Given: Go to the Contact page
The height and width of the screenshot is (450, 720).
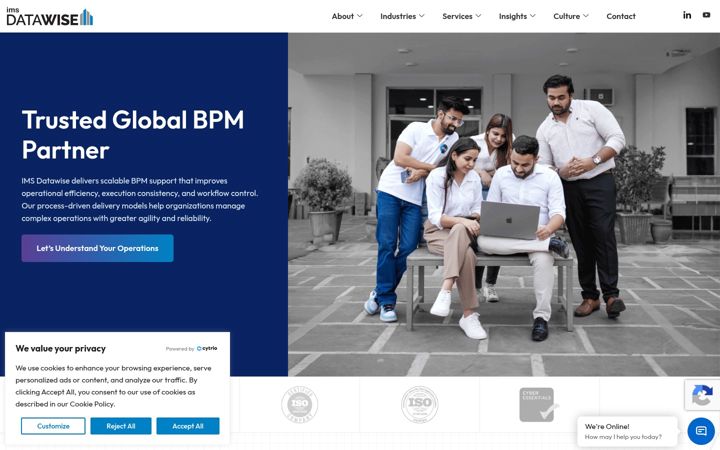Looking at the screenshot, I should coord(621,16).
